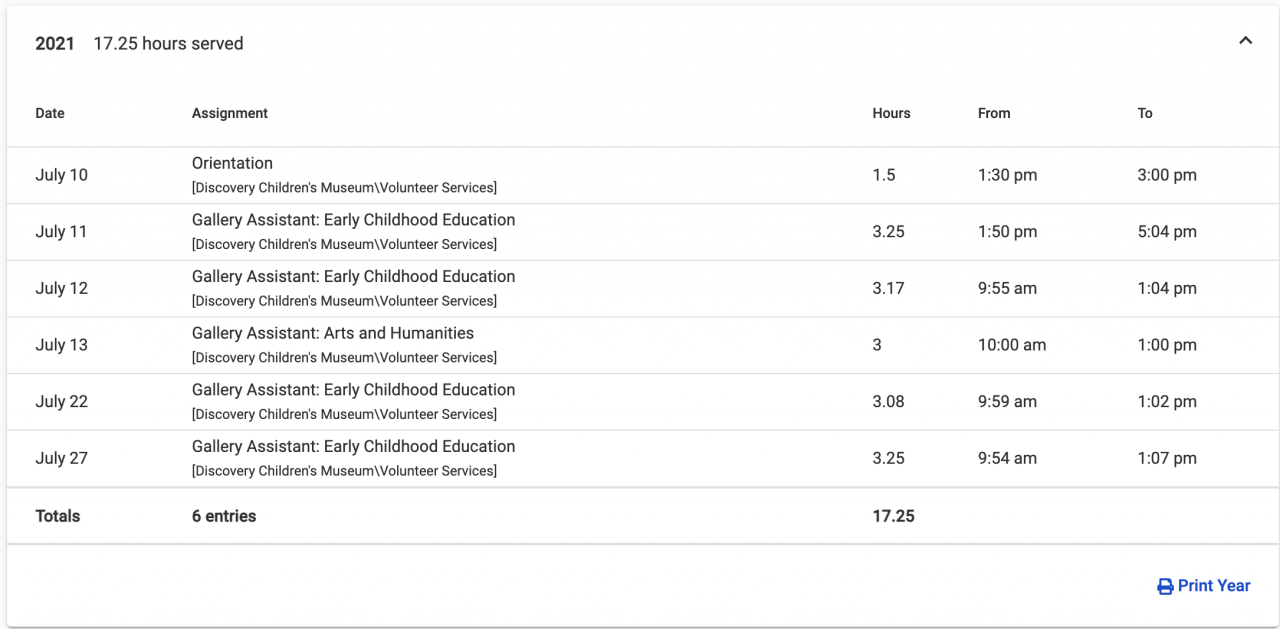Click the To column header
The height and width of the screenshot is (629, 1280).
click(x=1145, y=113)
